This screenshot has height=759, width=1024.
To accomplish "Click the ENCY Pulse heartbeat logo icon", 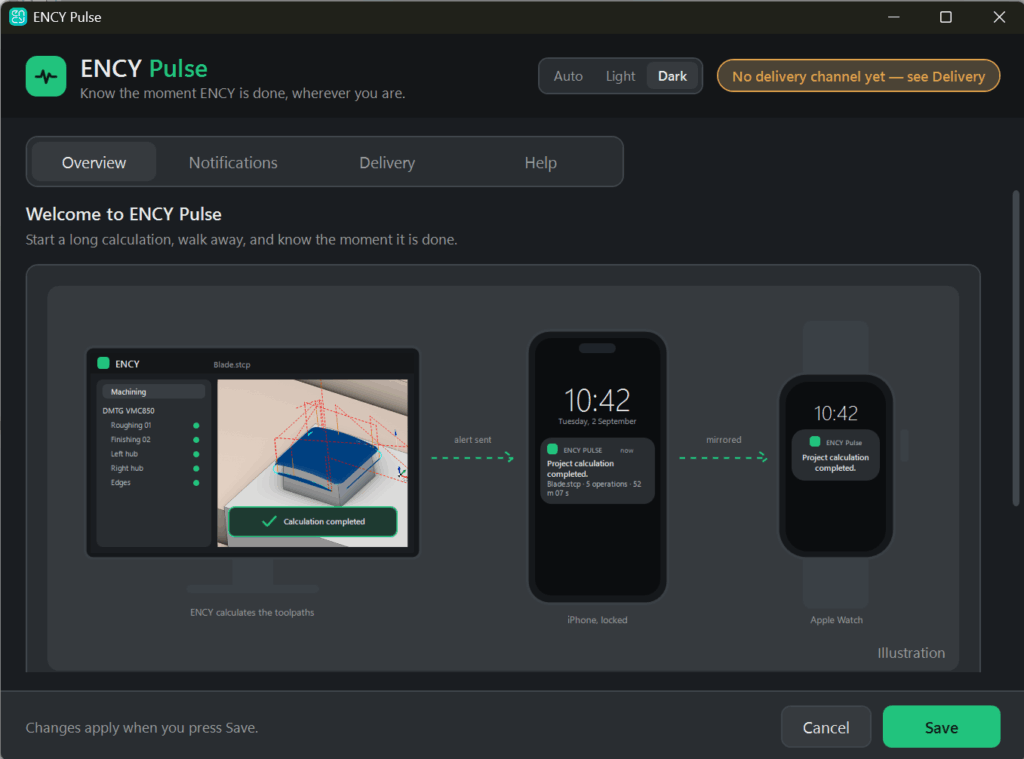I will pos(46,76).
